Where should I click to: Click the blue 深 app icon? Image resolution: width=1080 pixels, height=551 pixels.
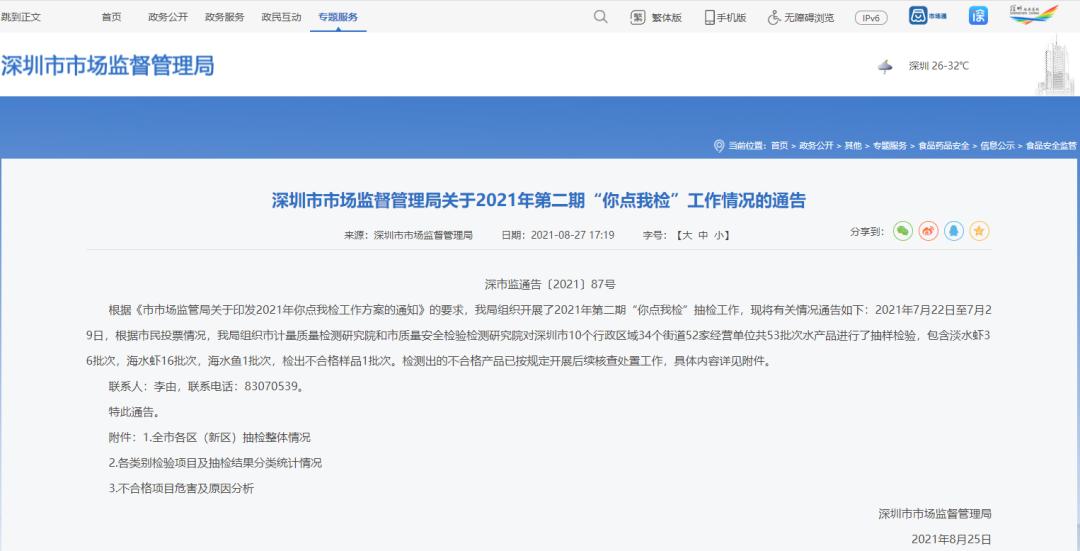click(x=978, y=16)
